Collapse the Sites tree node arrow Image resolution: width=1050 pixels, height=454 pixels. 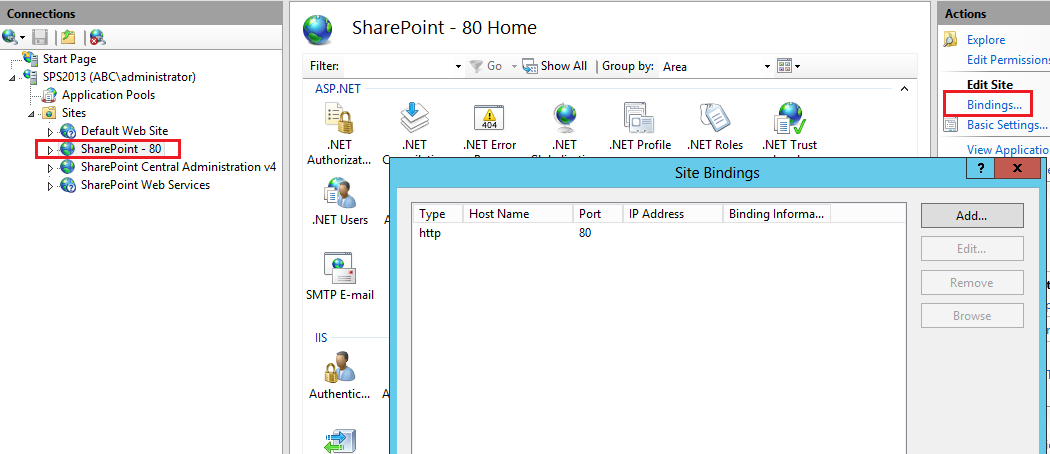pyautogui.click(x=31, y=114)
